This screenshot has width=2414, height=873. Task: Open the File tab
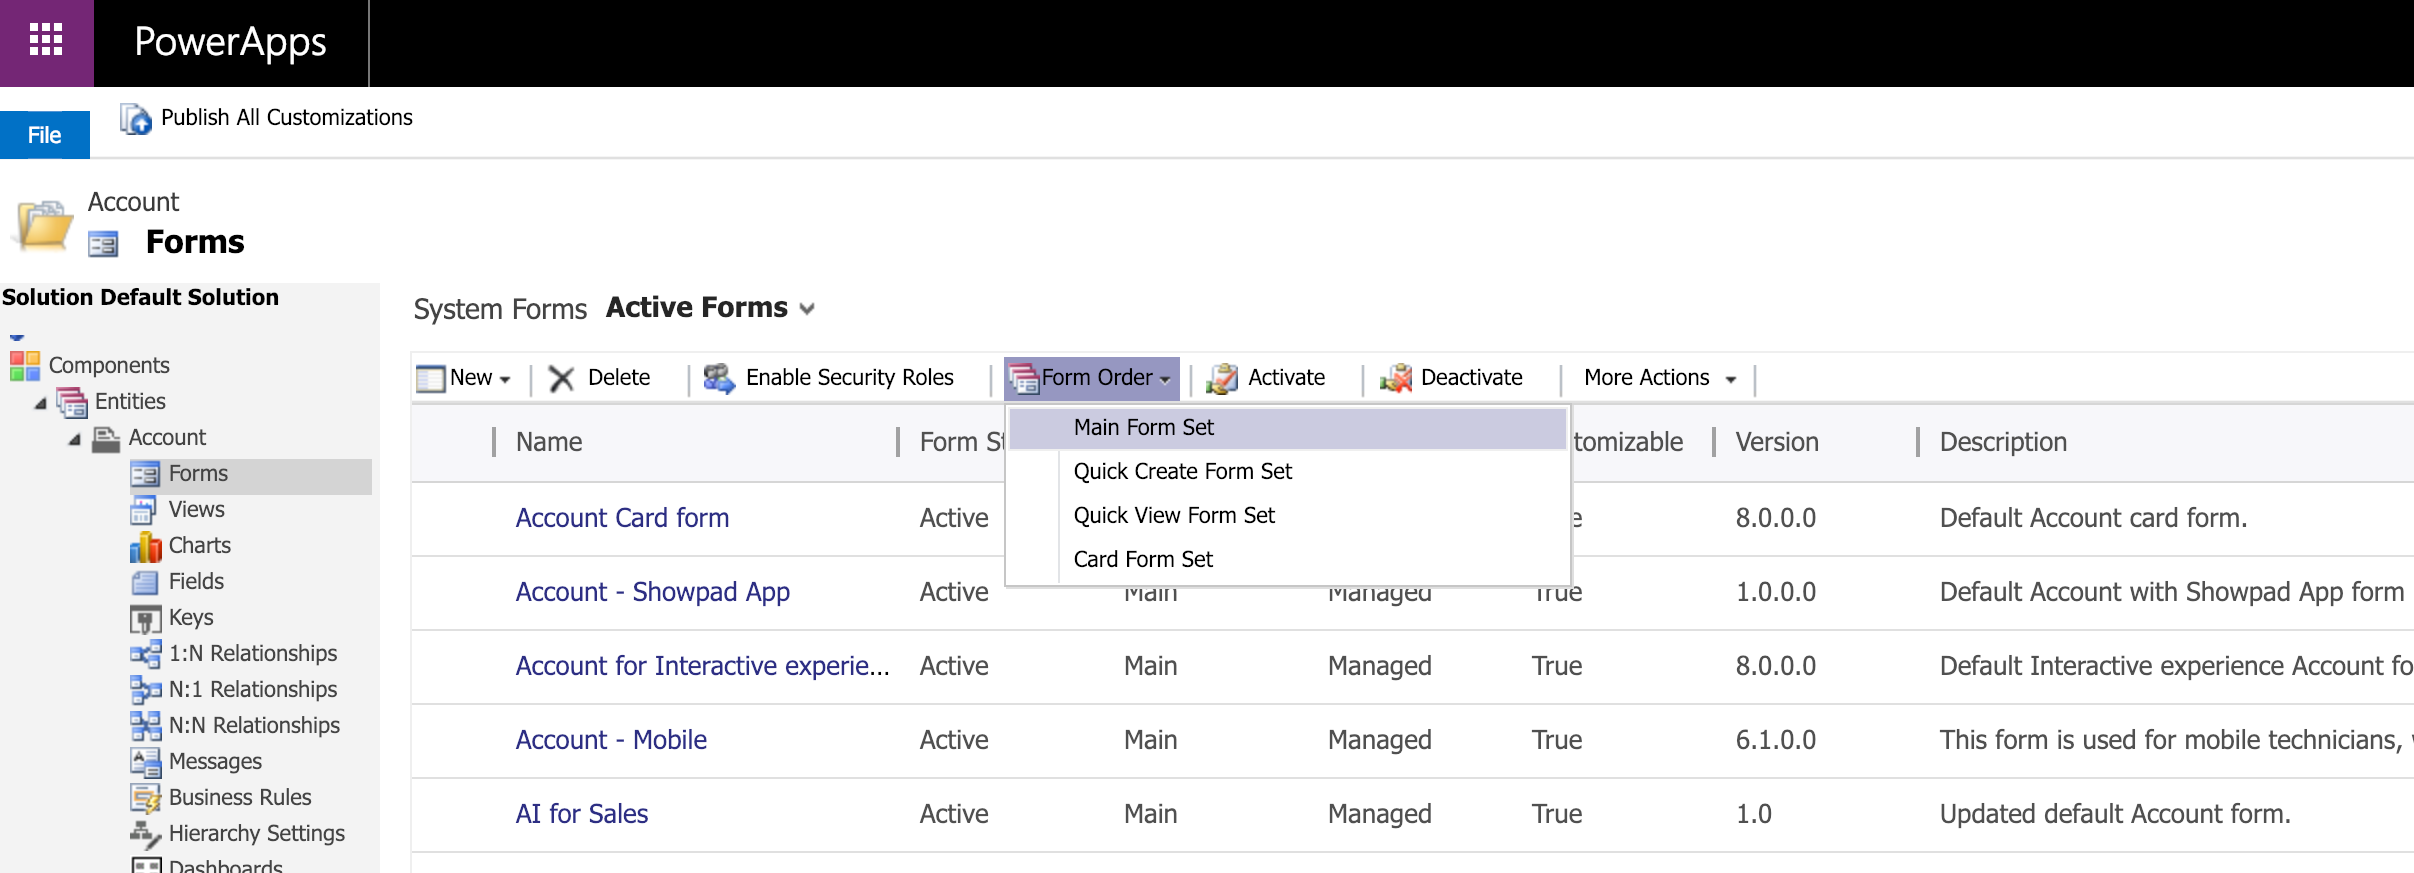(45, 135)
